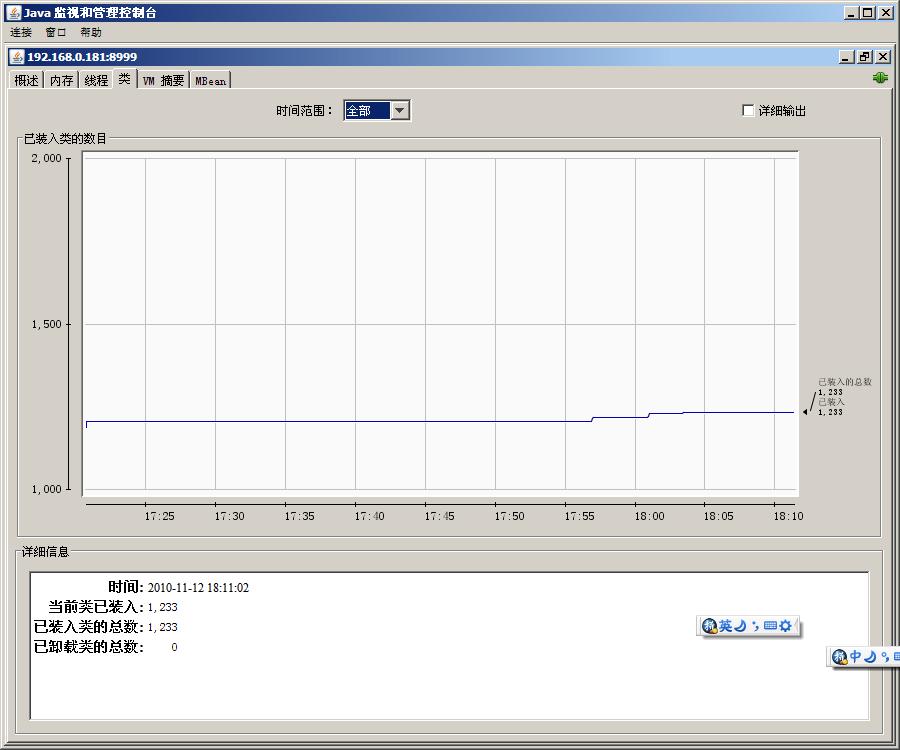The image size is (900, 750).
Task: Switch to the 线程 tab
Action: point(96,80)
